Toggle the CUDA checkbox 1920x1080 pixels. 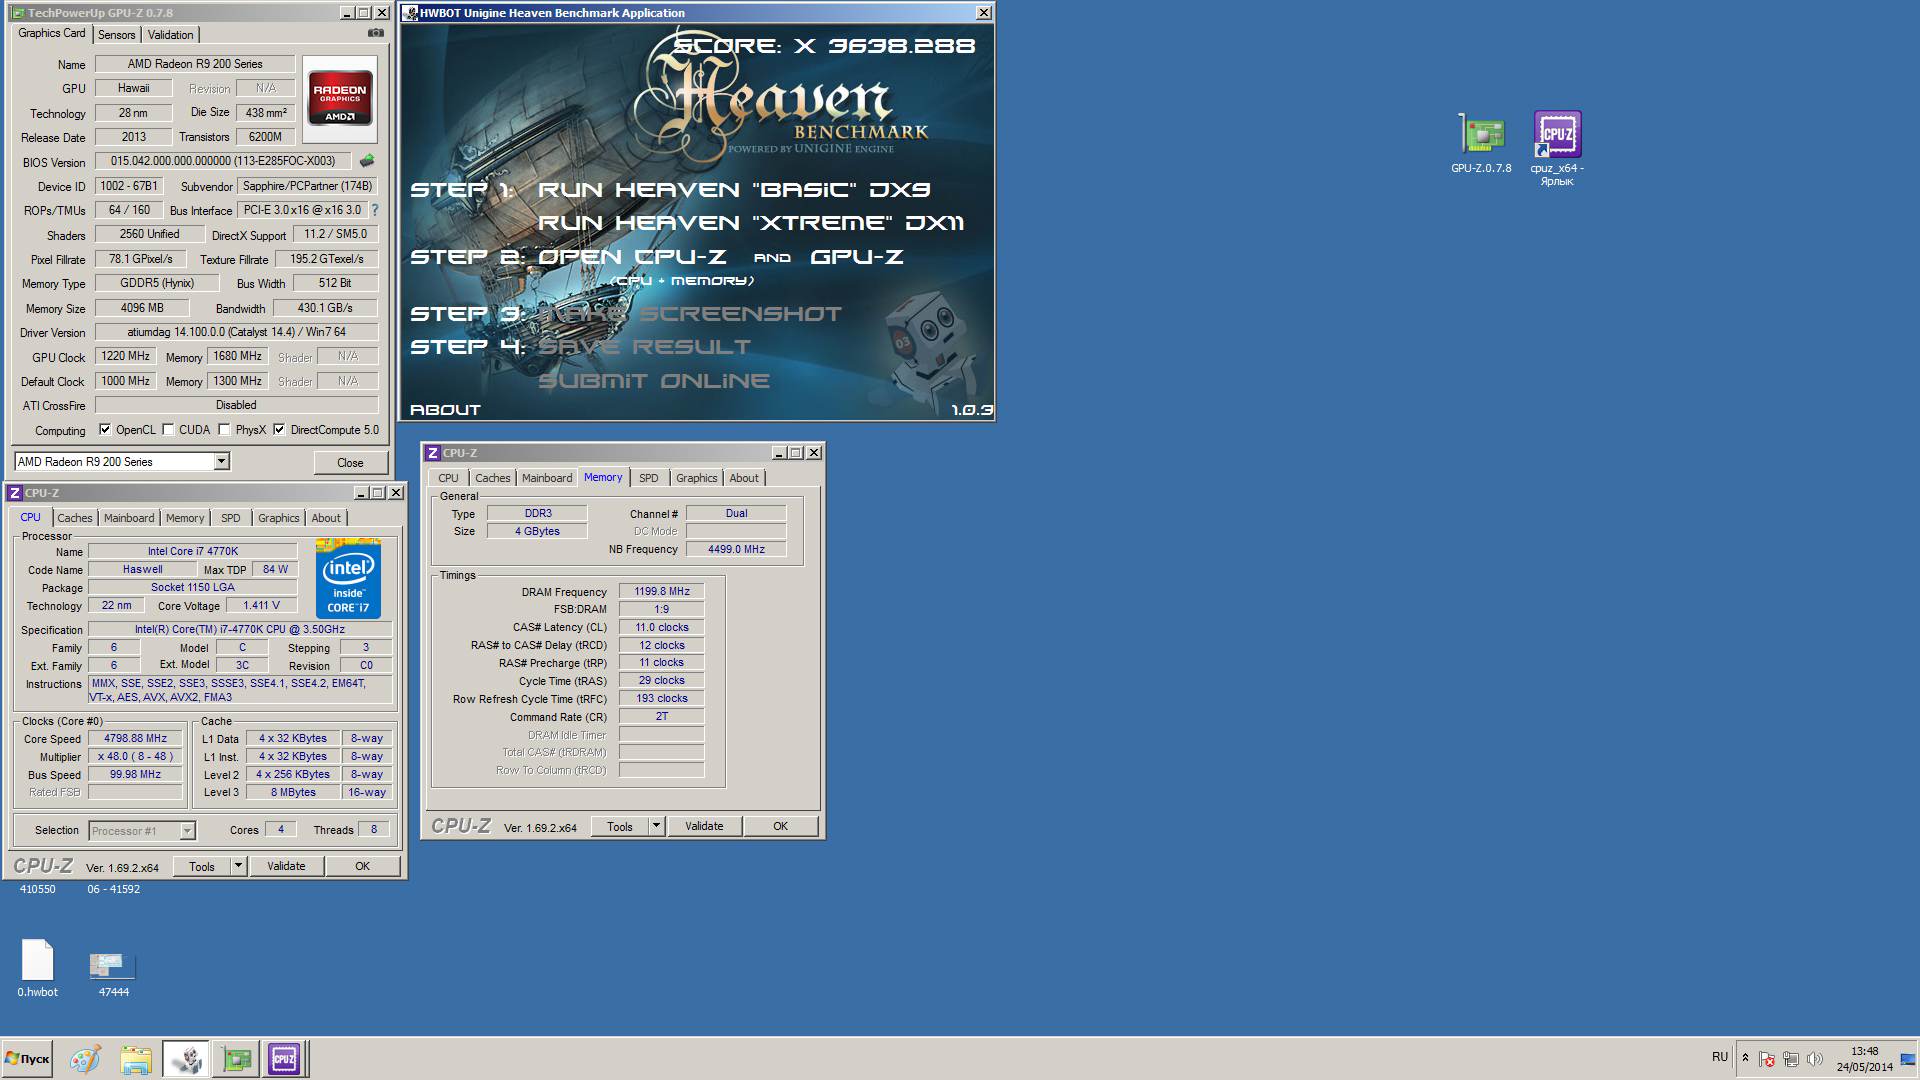pyautogui.click(x=168, y=429)
